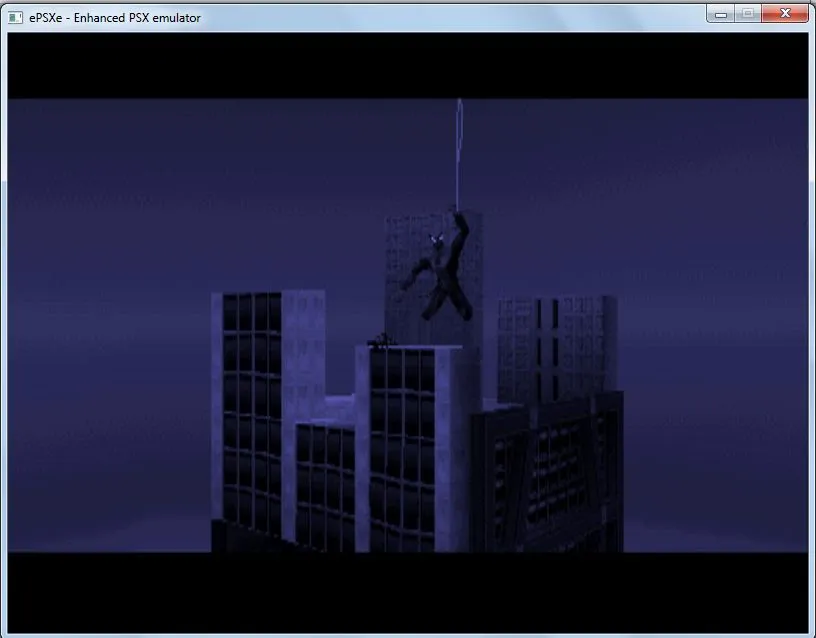Click the 'ePSXe - Enhanced PSX emulator' title text
Screen dimensions: 816x638
coord(115,18)
